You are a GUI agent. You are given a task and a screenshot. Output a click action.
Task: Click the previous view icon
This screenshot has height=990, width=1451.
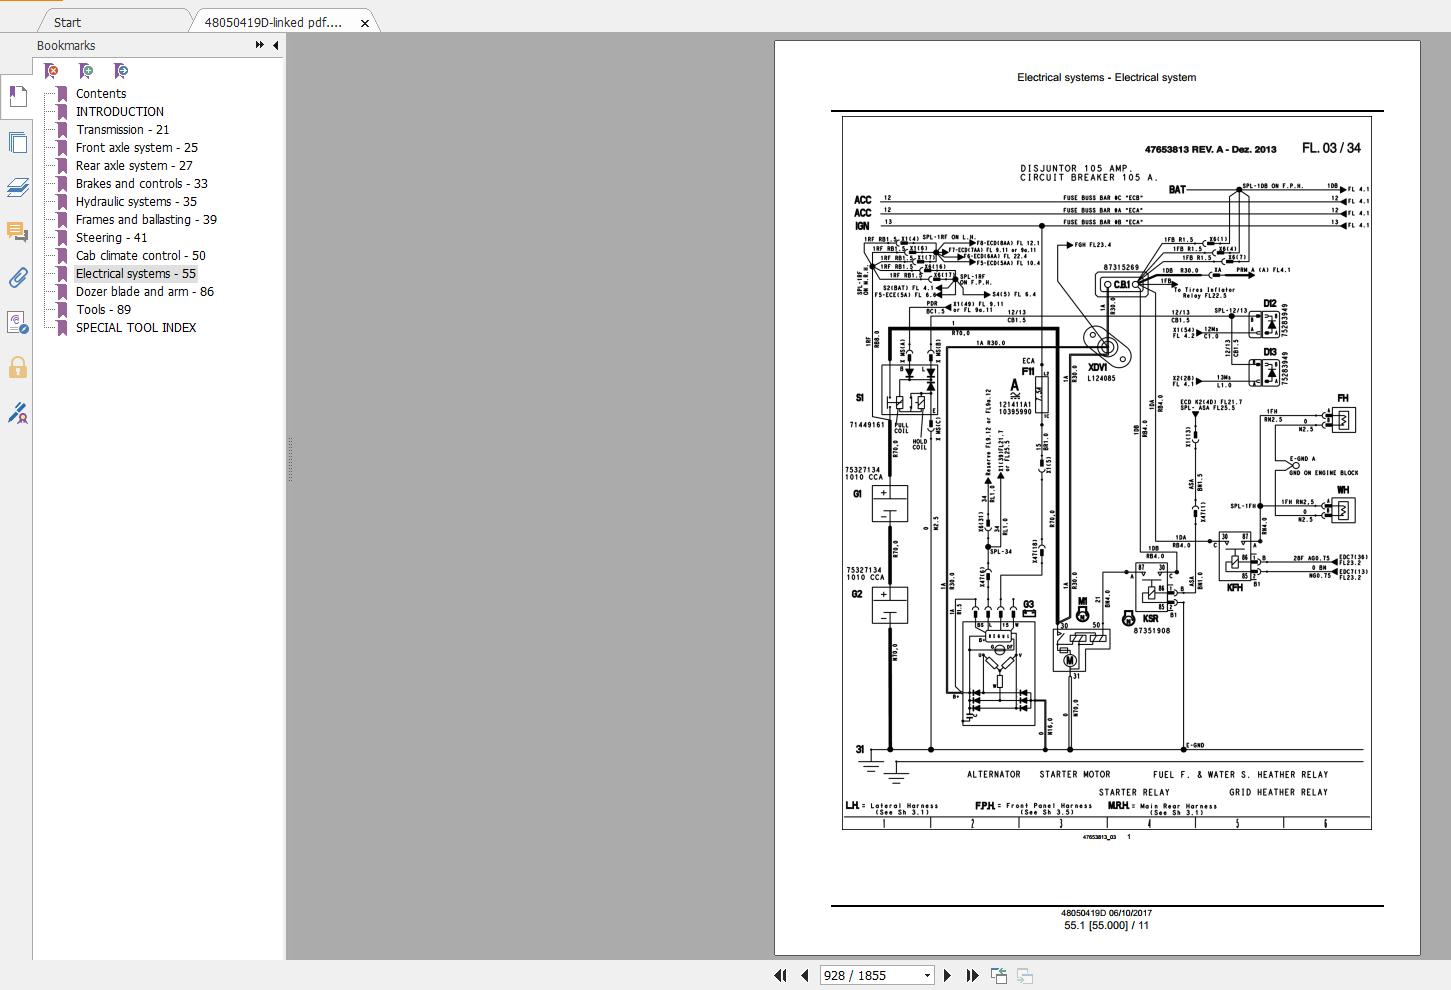(x=999, y=975)
